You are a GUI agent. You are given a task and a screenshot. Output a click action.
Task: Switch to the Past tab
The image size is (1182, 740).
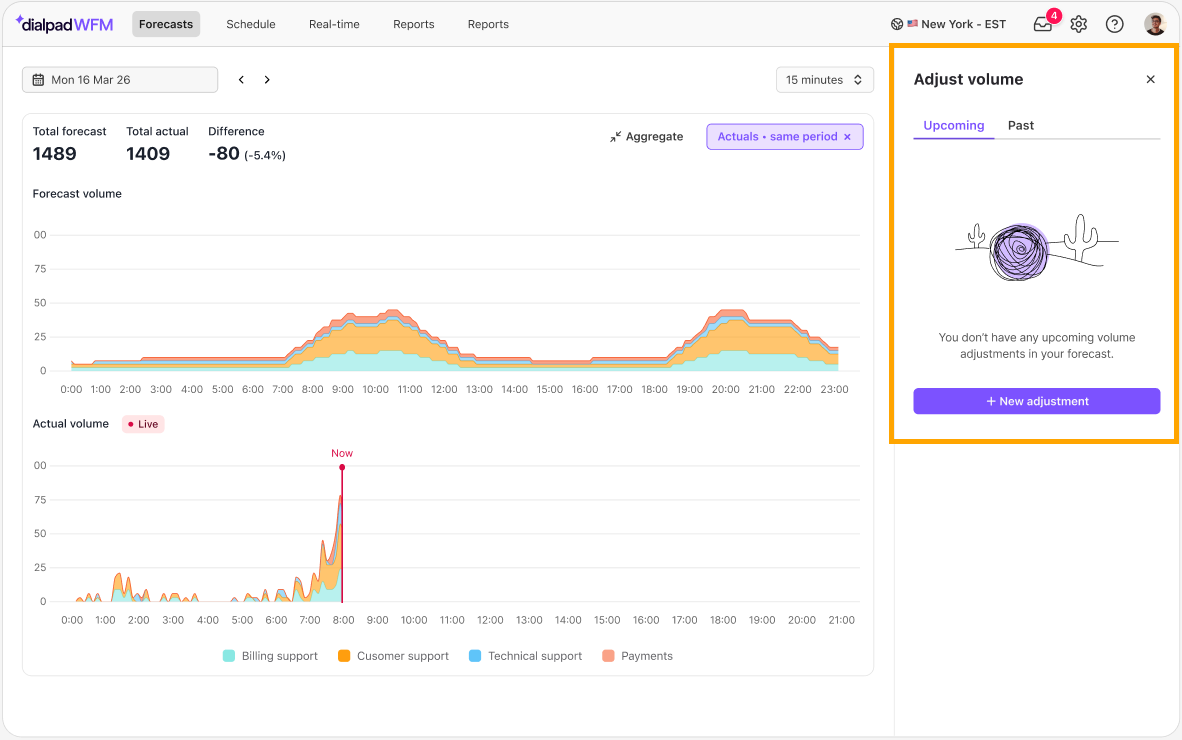1021,126
